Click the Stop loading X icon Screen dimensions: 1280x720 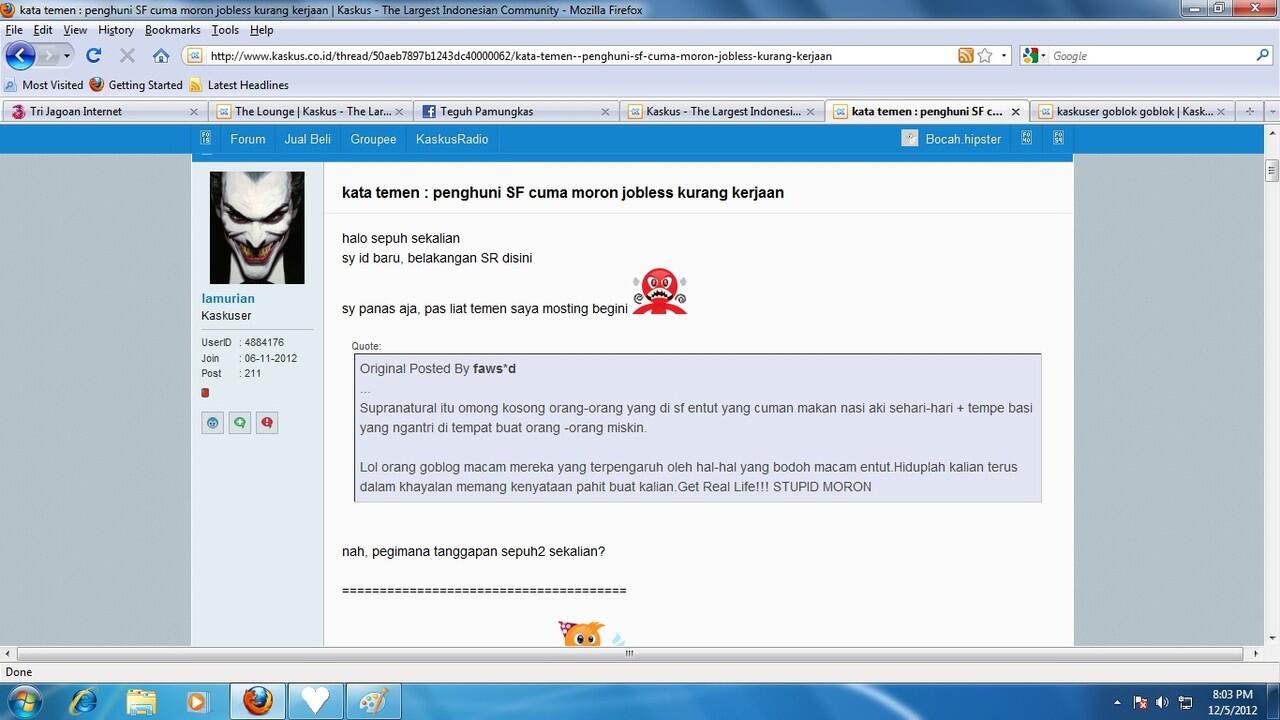[x=127, y=56]
